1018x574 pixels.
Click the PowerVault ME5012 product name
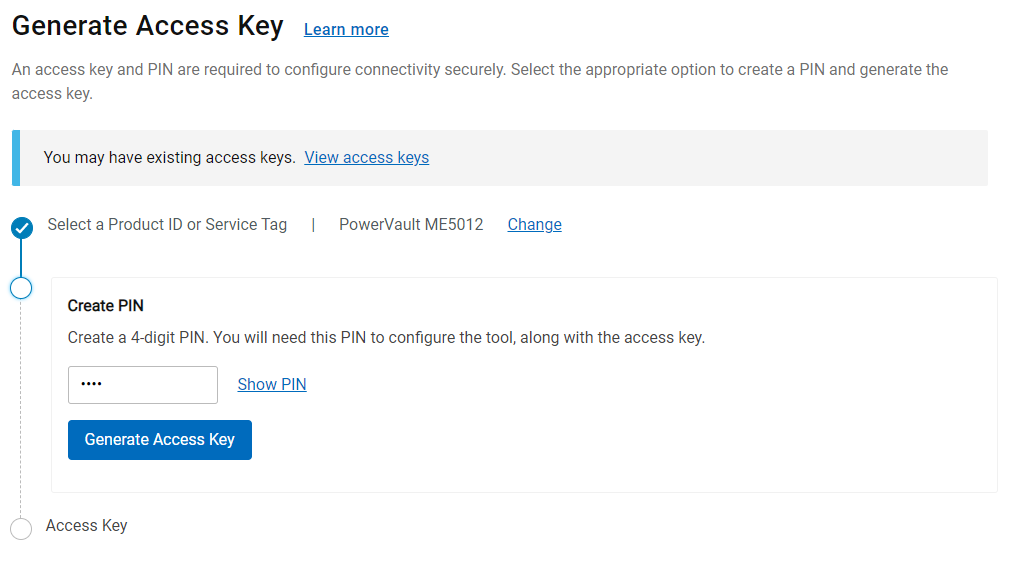pos(411,225)
